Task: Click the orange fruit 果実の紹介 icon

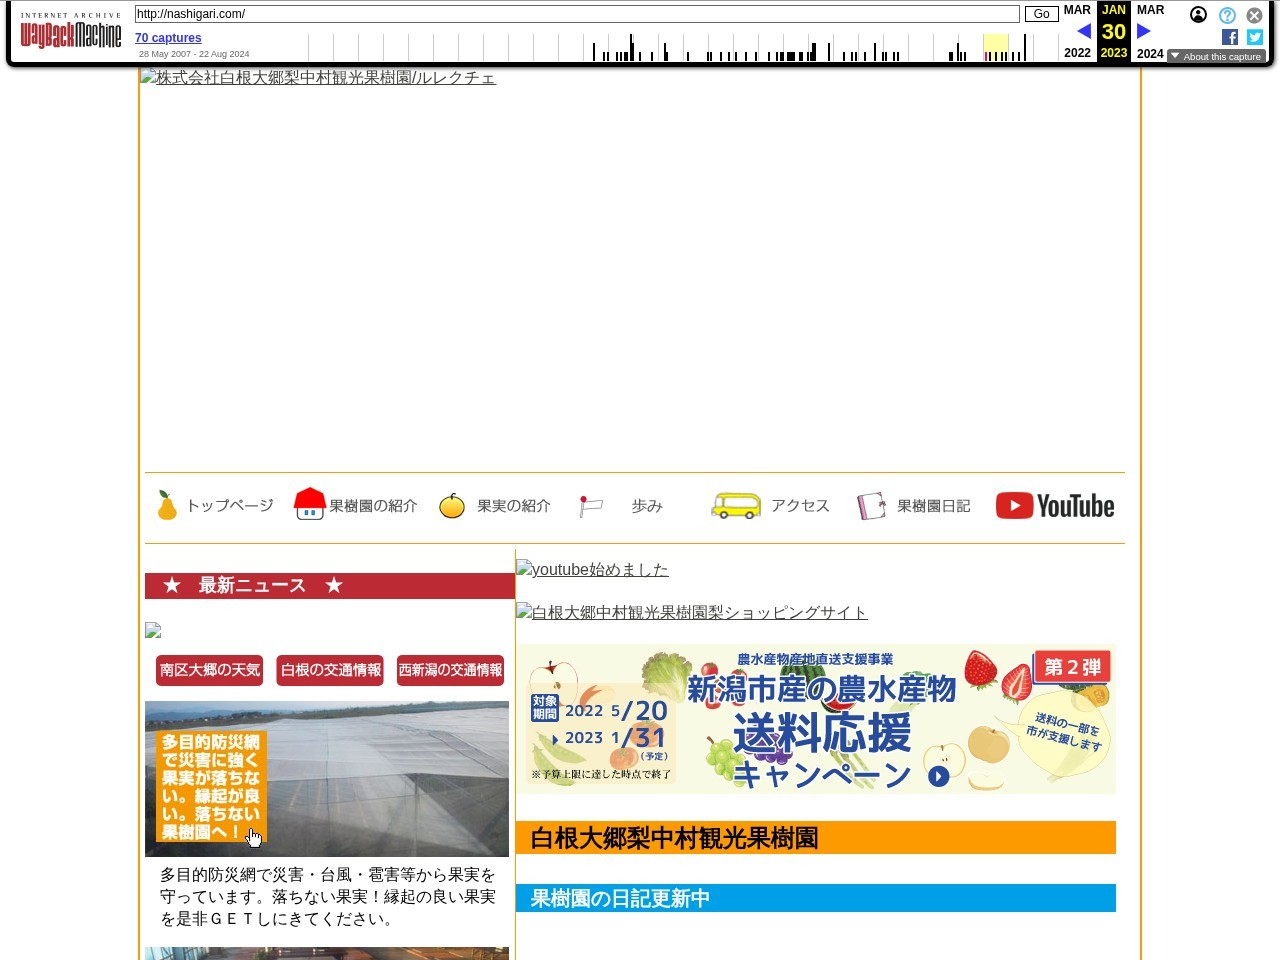Action: [x=452, y=506]
